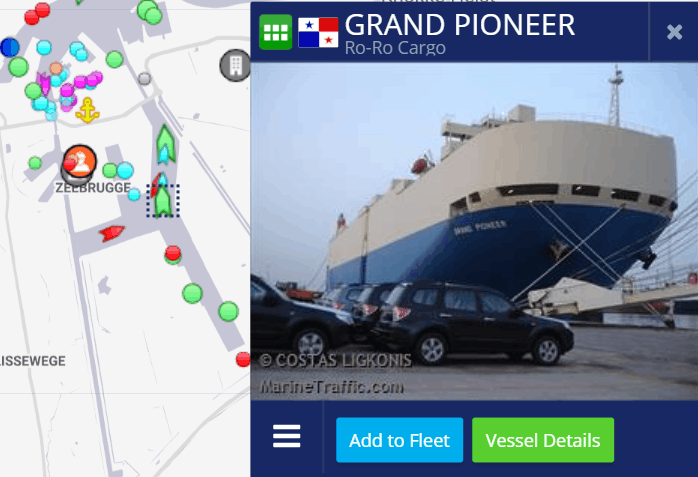
Task: Click the red circle marker near ISSEWEGE edge
Action: [243, 359]
